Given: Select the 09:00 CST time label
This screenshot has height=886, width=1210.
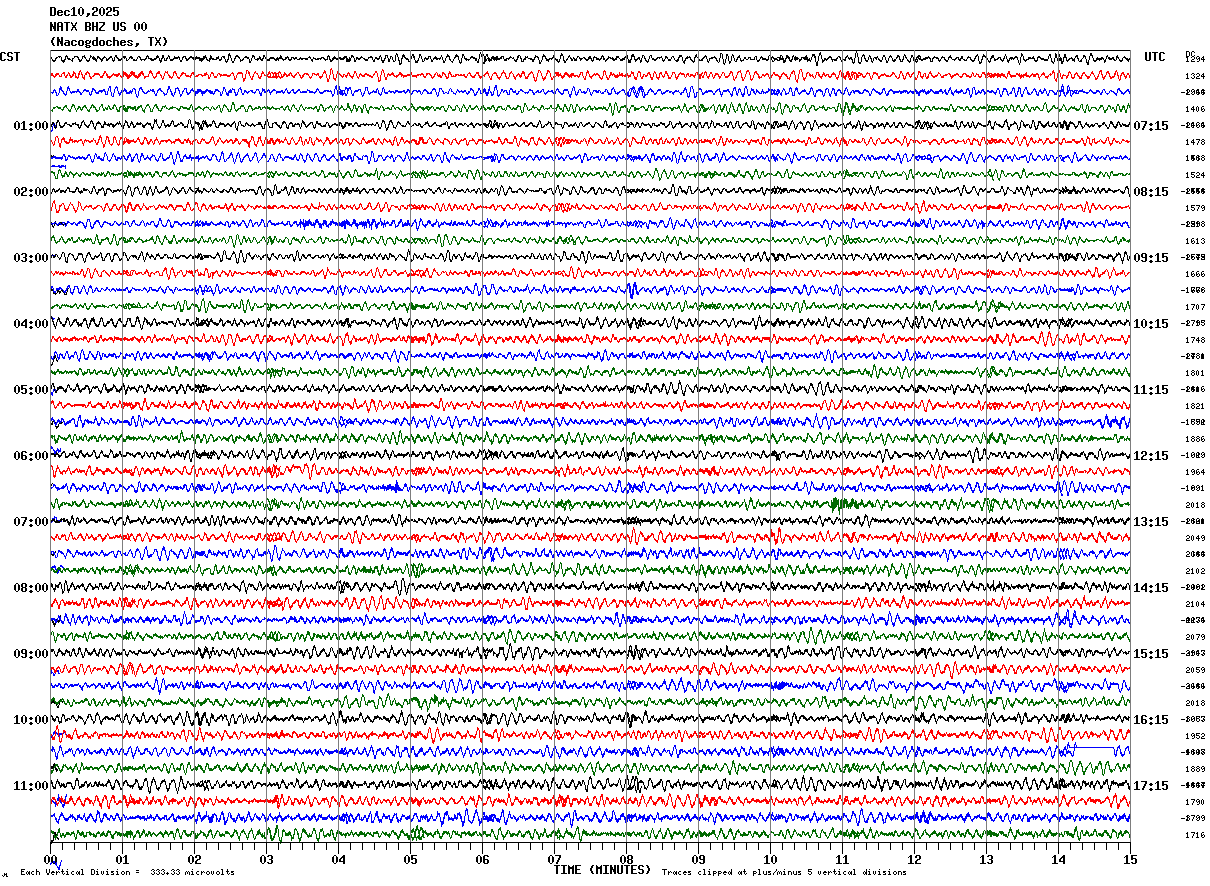Looking at the screenshot, I should [31, 654].
